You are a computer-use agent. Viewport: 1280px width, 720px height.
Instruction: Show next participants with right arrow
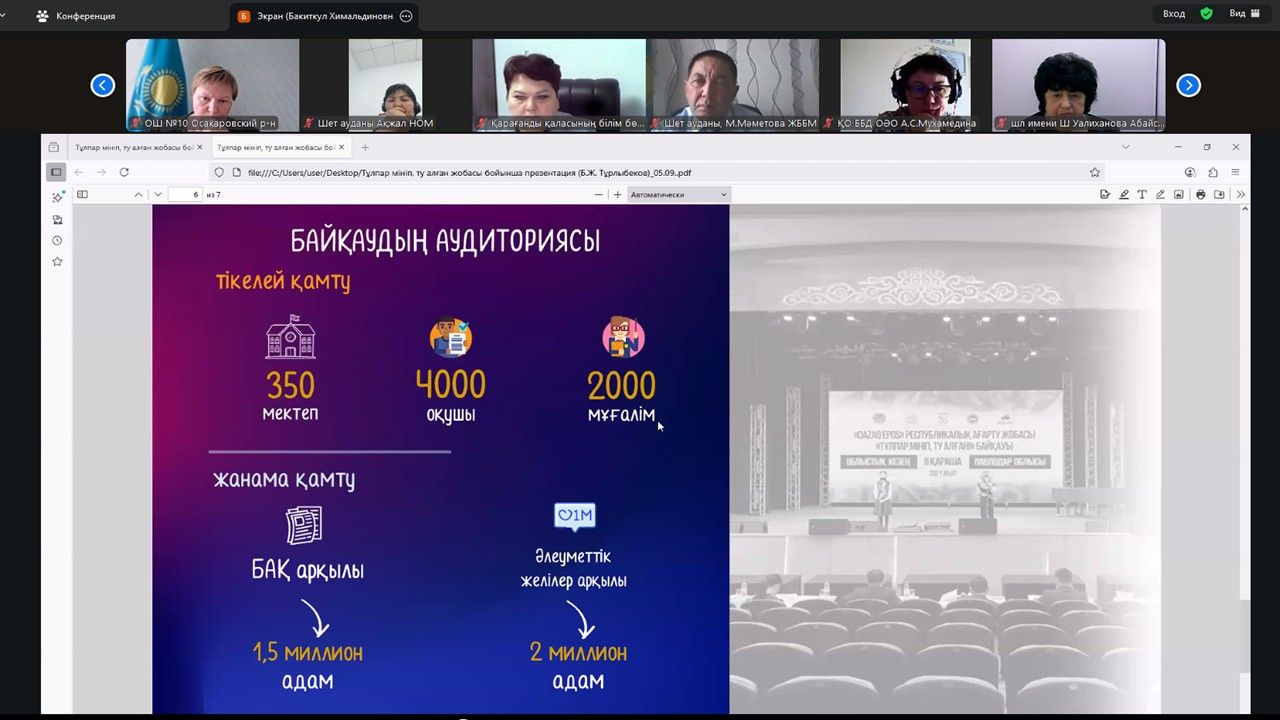tap(1188, 86)
